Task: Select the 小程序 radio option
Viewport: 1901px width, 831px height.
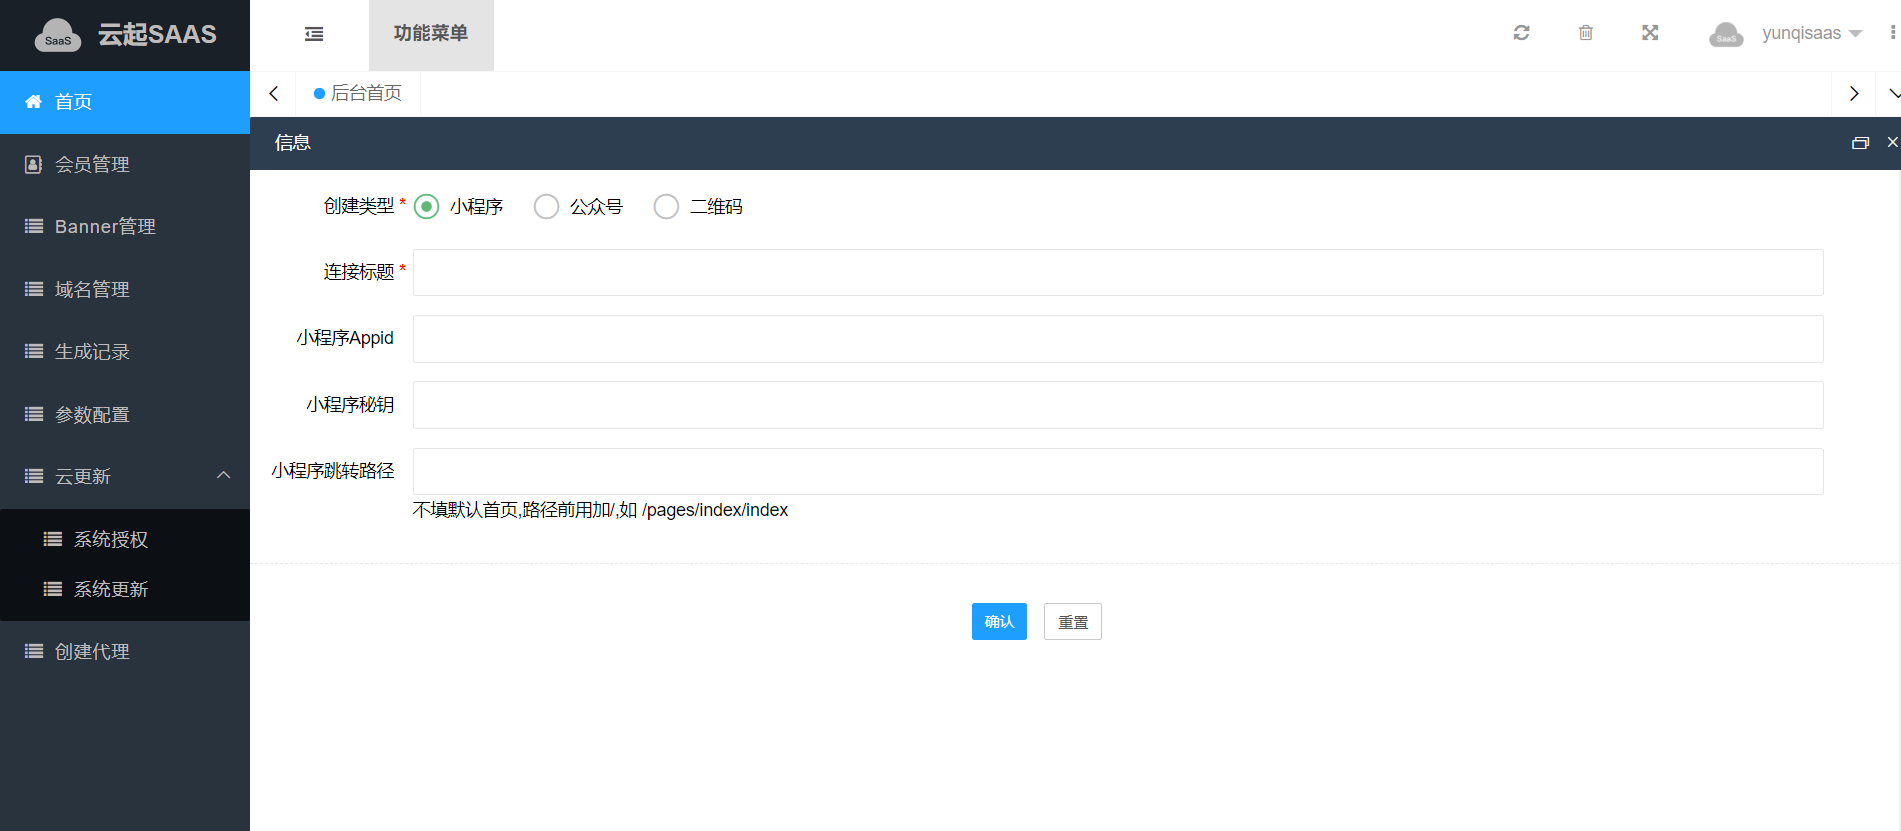Action: pos(426,207)
